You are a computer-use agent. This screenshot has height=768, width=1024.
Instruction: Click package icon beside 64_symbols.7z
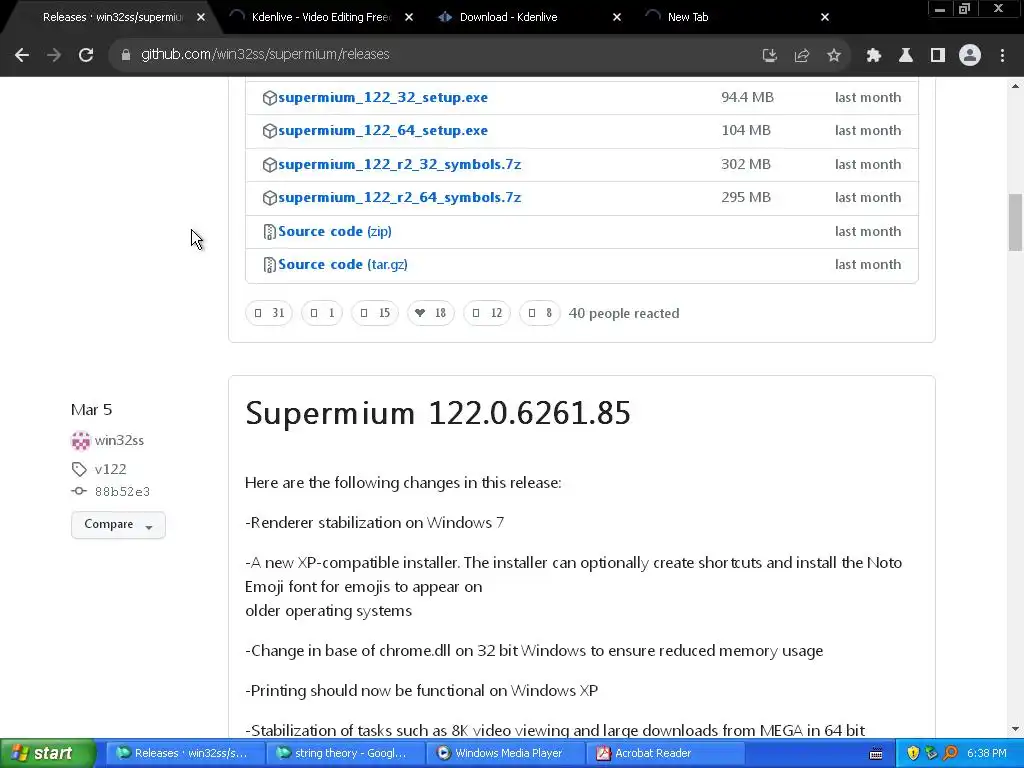[x=269, y=198]
